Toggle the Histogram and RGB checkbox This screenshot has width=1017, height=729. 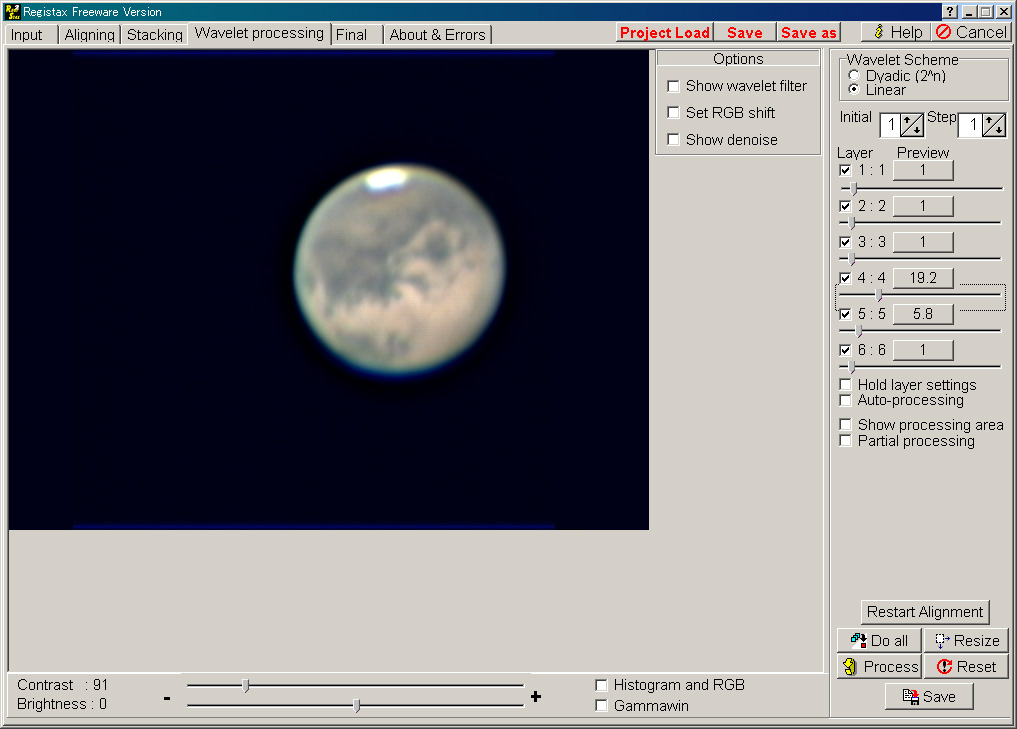pos(601,685)
